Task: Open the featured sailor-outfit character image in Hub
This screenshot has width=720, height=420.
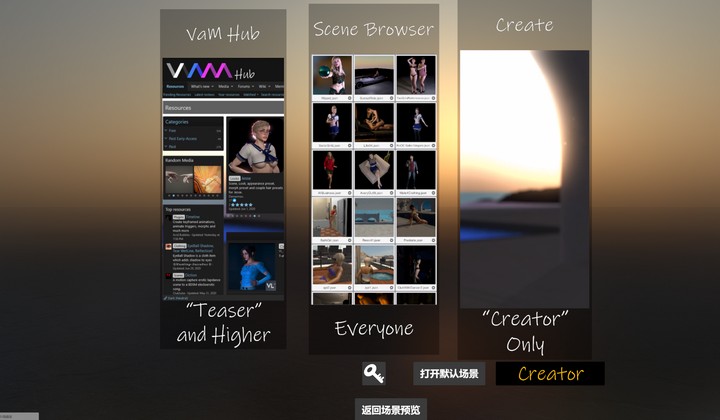Action: click(255, 146)
